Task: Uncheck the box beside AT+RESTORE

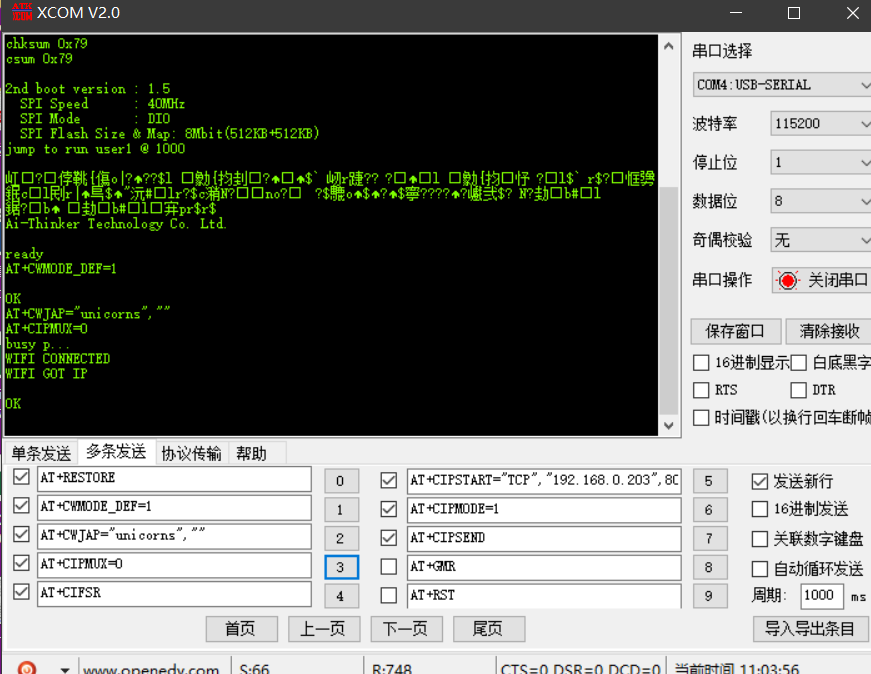Action: [21, 477]
